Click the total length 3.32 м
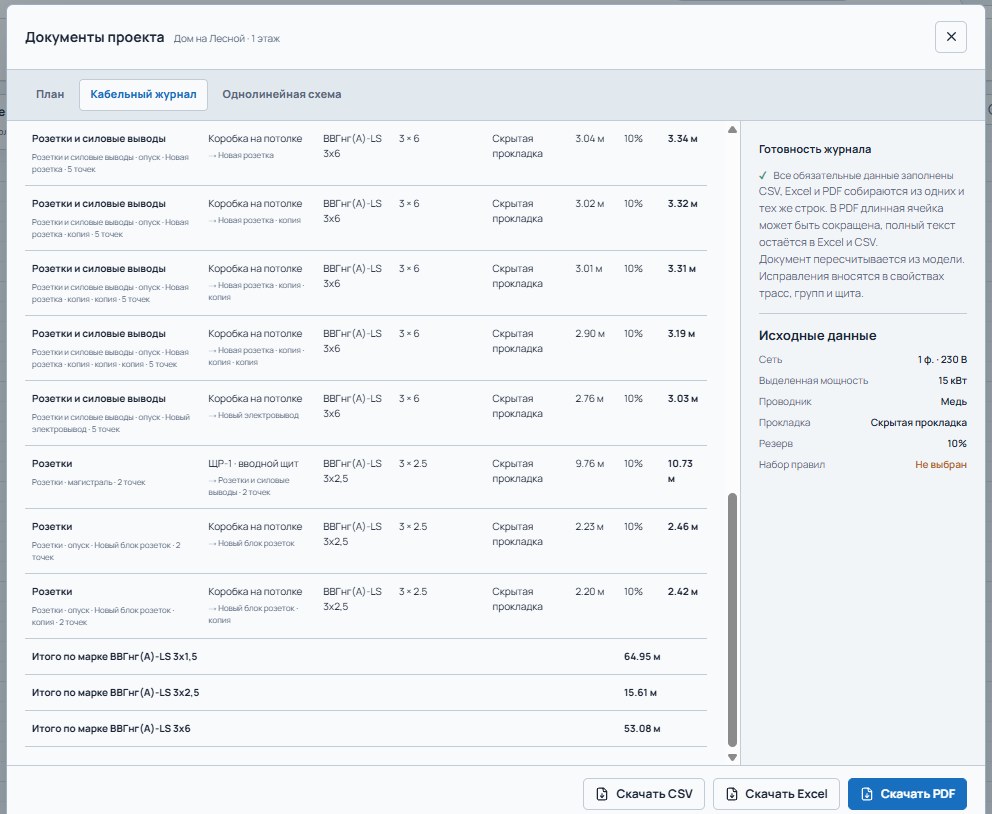 [683, 204]
